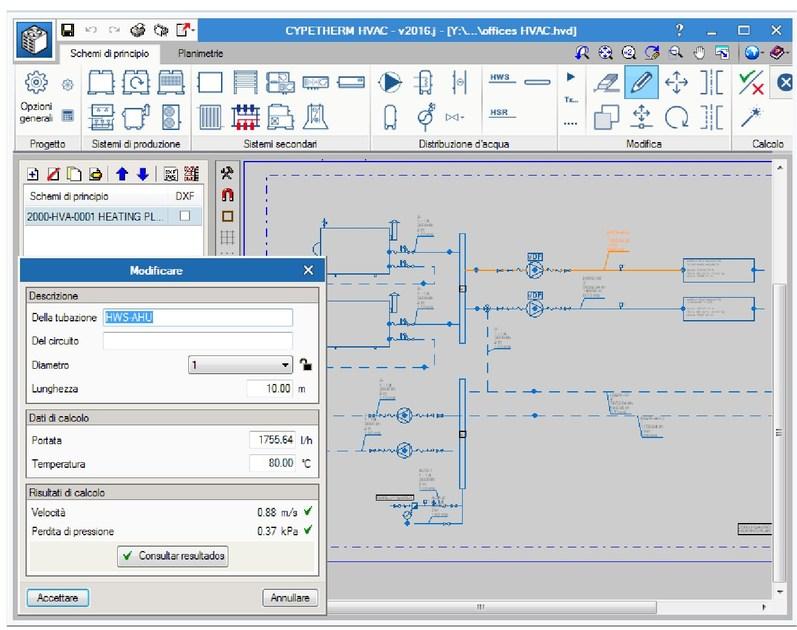Click the save floppy disk icon
Screen dimensions: 797x630
coord(68,30)
